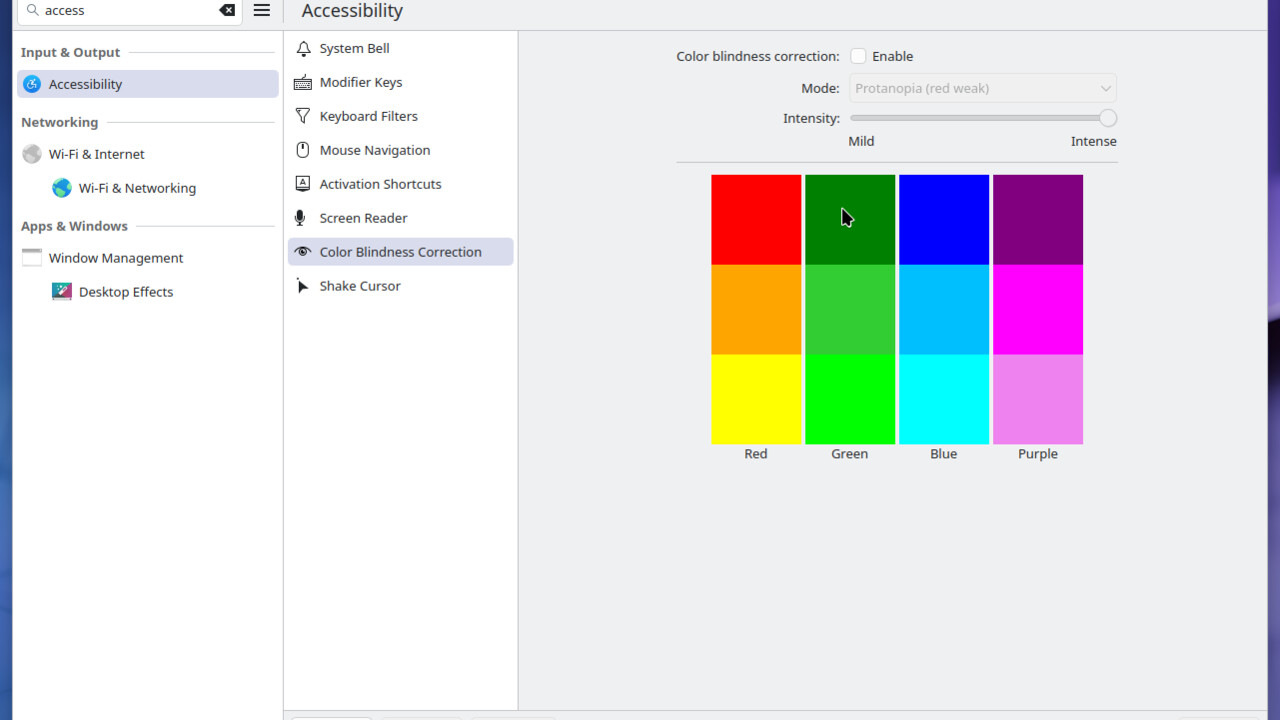Select Accessibility in the sidebar
The image size is (1280, 720).
pos(148,84)
